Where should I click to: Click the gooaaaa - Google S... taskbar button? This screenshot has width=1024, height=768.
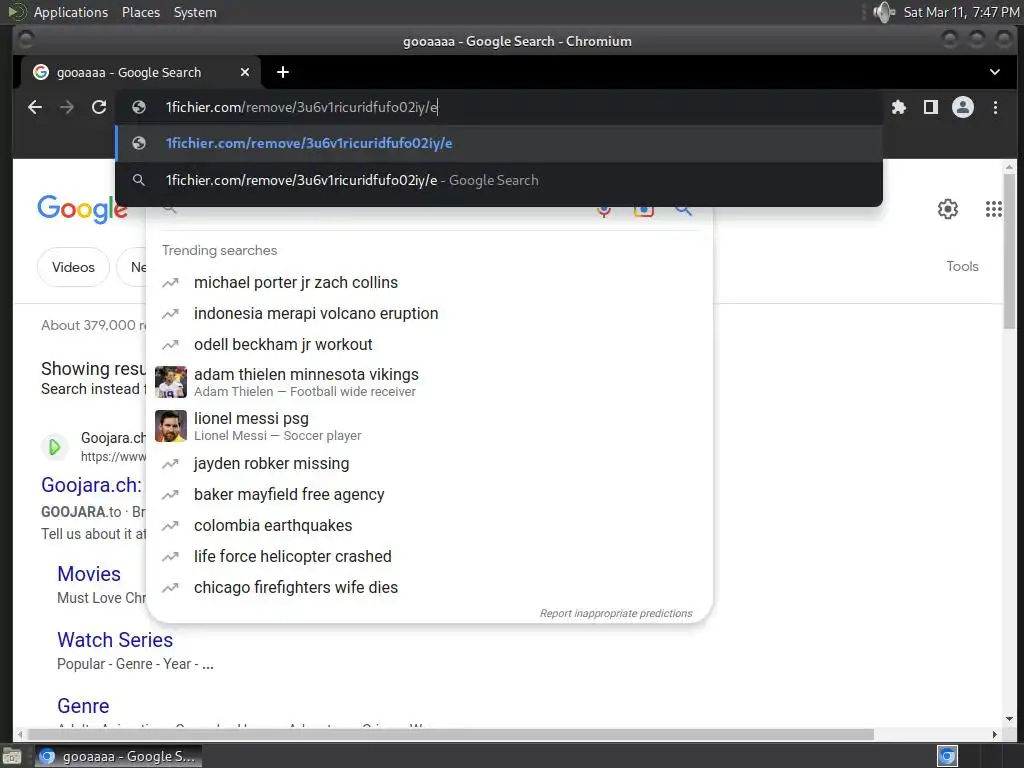(118, 756)
